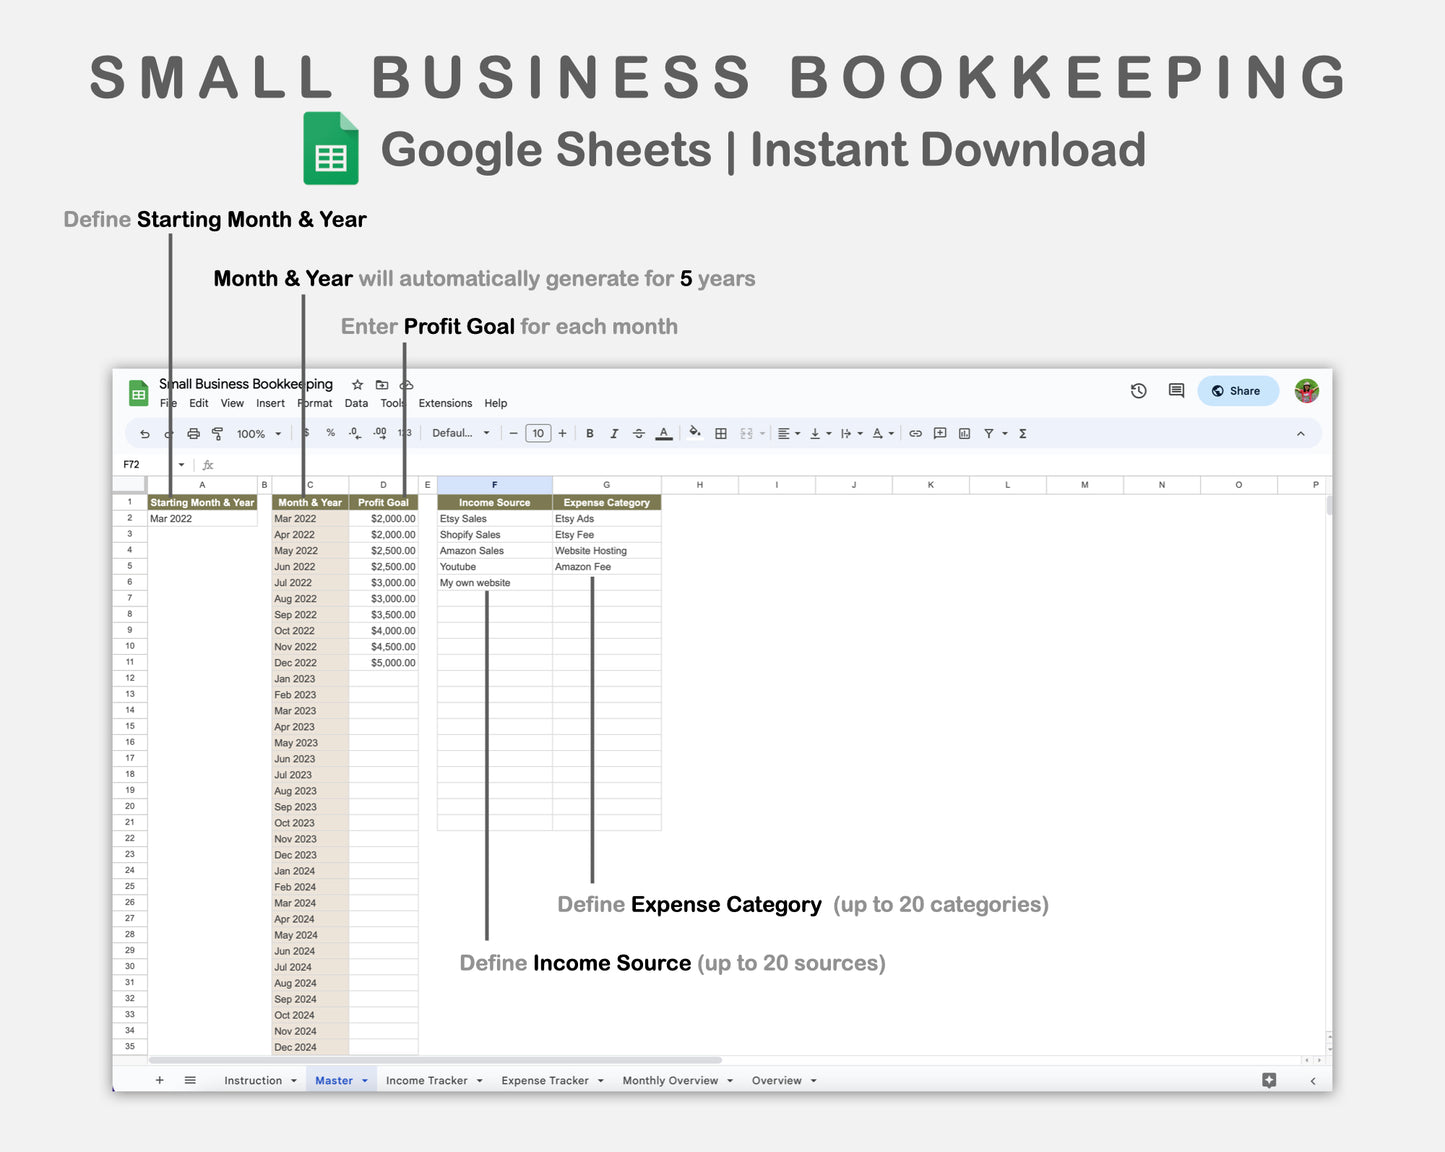The width and height of the screenshot is (1445, 1152).
Task: Select the Paint format tool
Action: pos(217,434)
